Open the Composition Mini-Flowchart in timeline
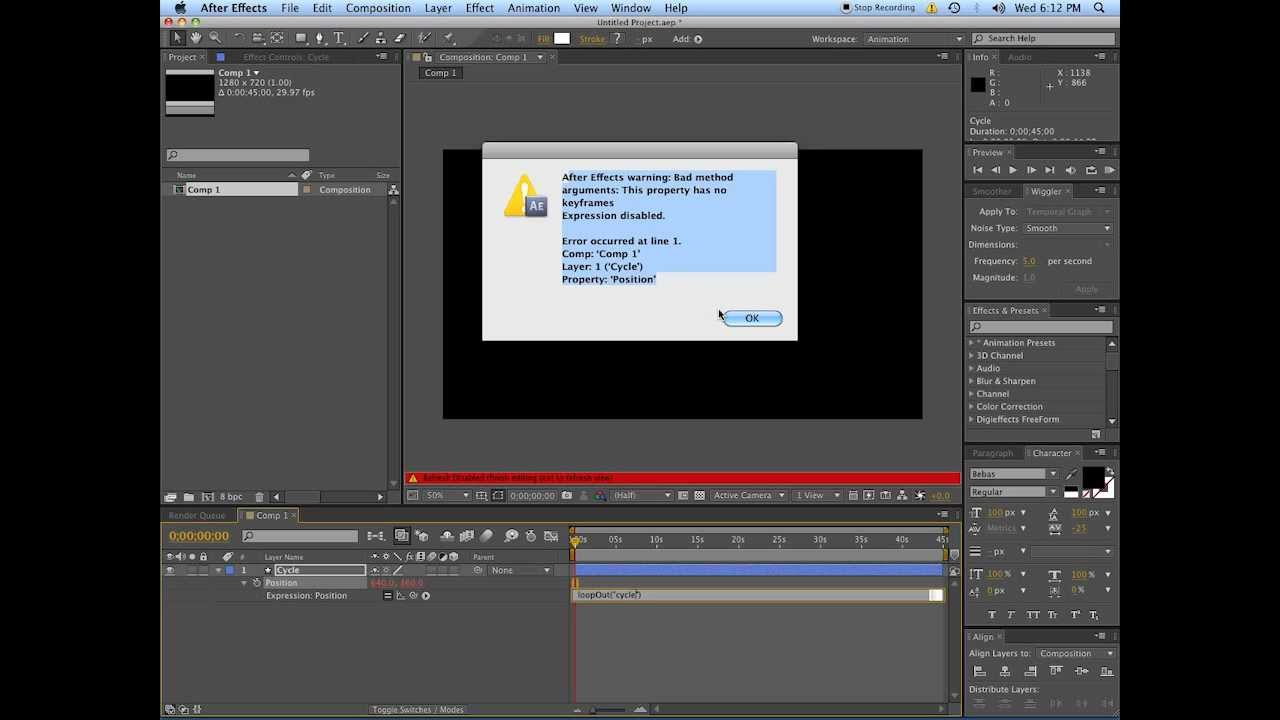This screenshot has height=720, width=1280. click(377, 536)
